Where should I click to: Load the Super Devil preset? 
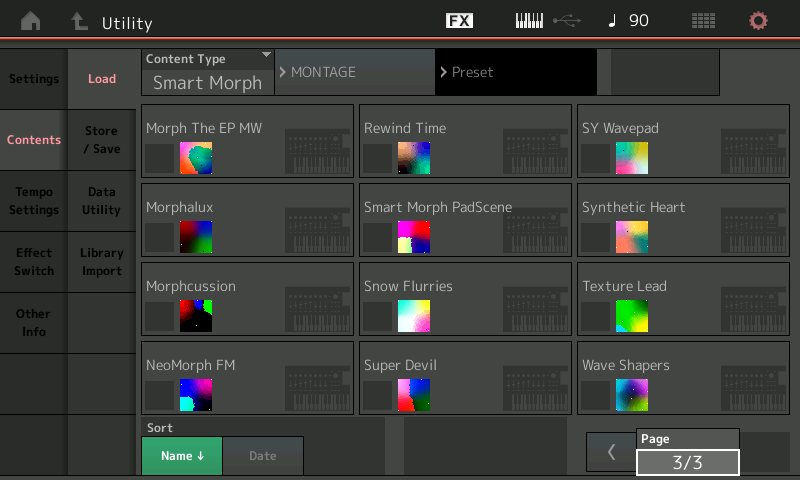point(465,378)
